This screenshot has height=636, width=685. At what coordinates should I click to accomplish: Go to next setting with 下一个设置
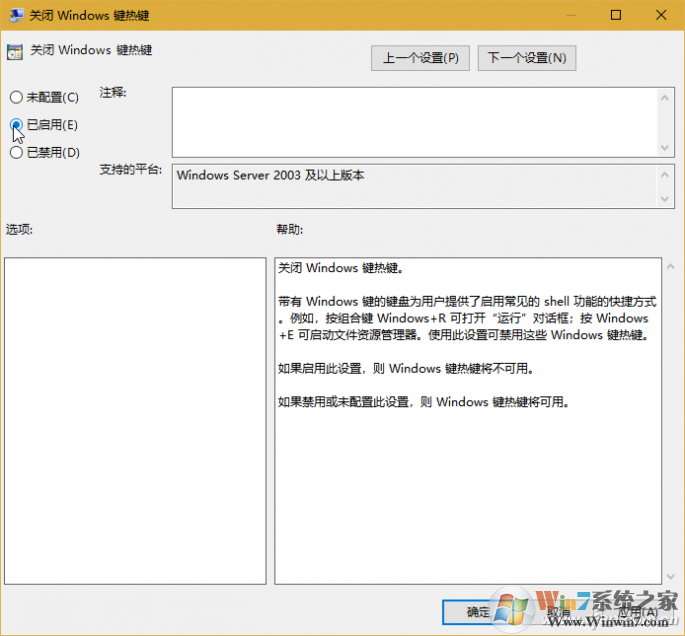tap(527, 58)
